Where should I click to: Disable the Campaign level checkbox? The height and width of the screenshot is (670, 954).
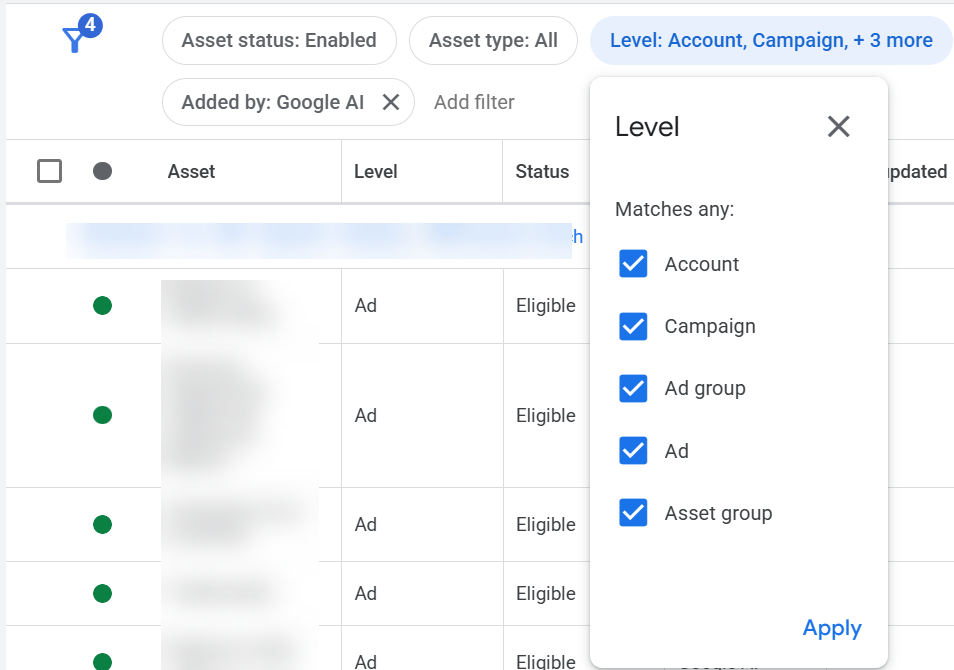[632, 326]
